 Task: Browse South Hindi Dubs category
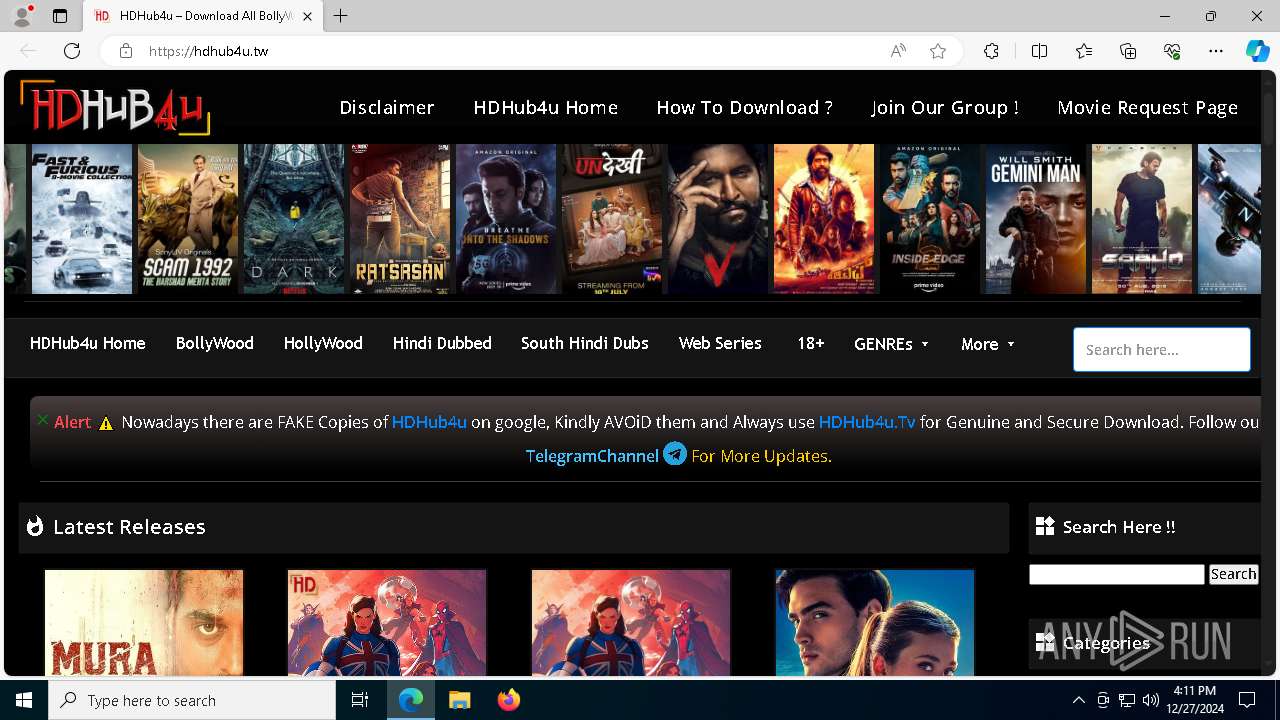point(585,343)
